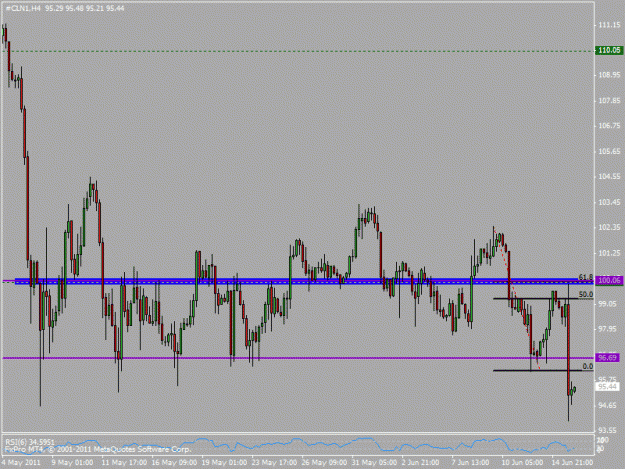
Task: Click the 102.35 price scale value
Action: click(x=609, y=228)
